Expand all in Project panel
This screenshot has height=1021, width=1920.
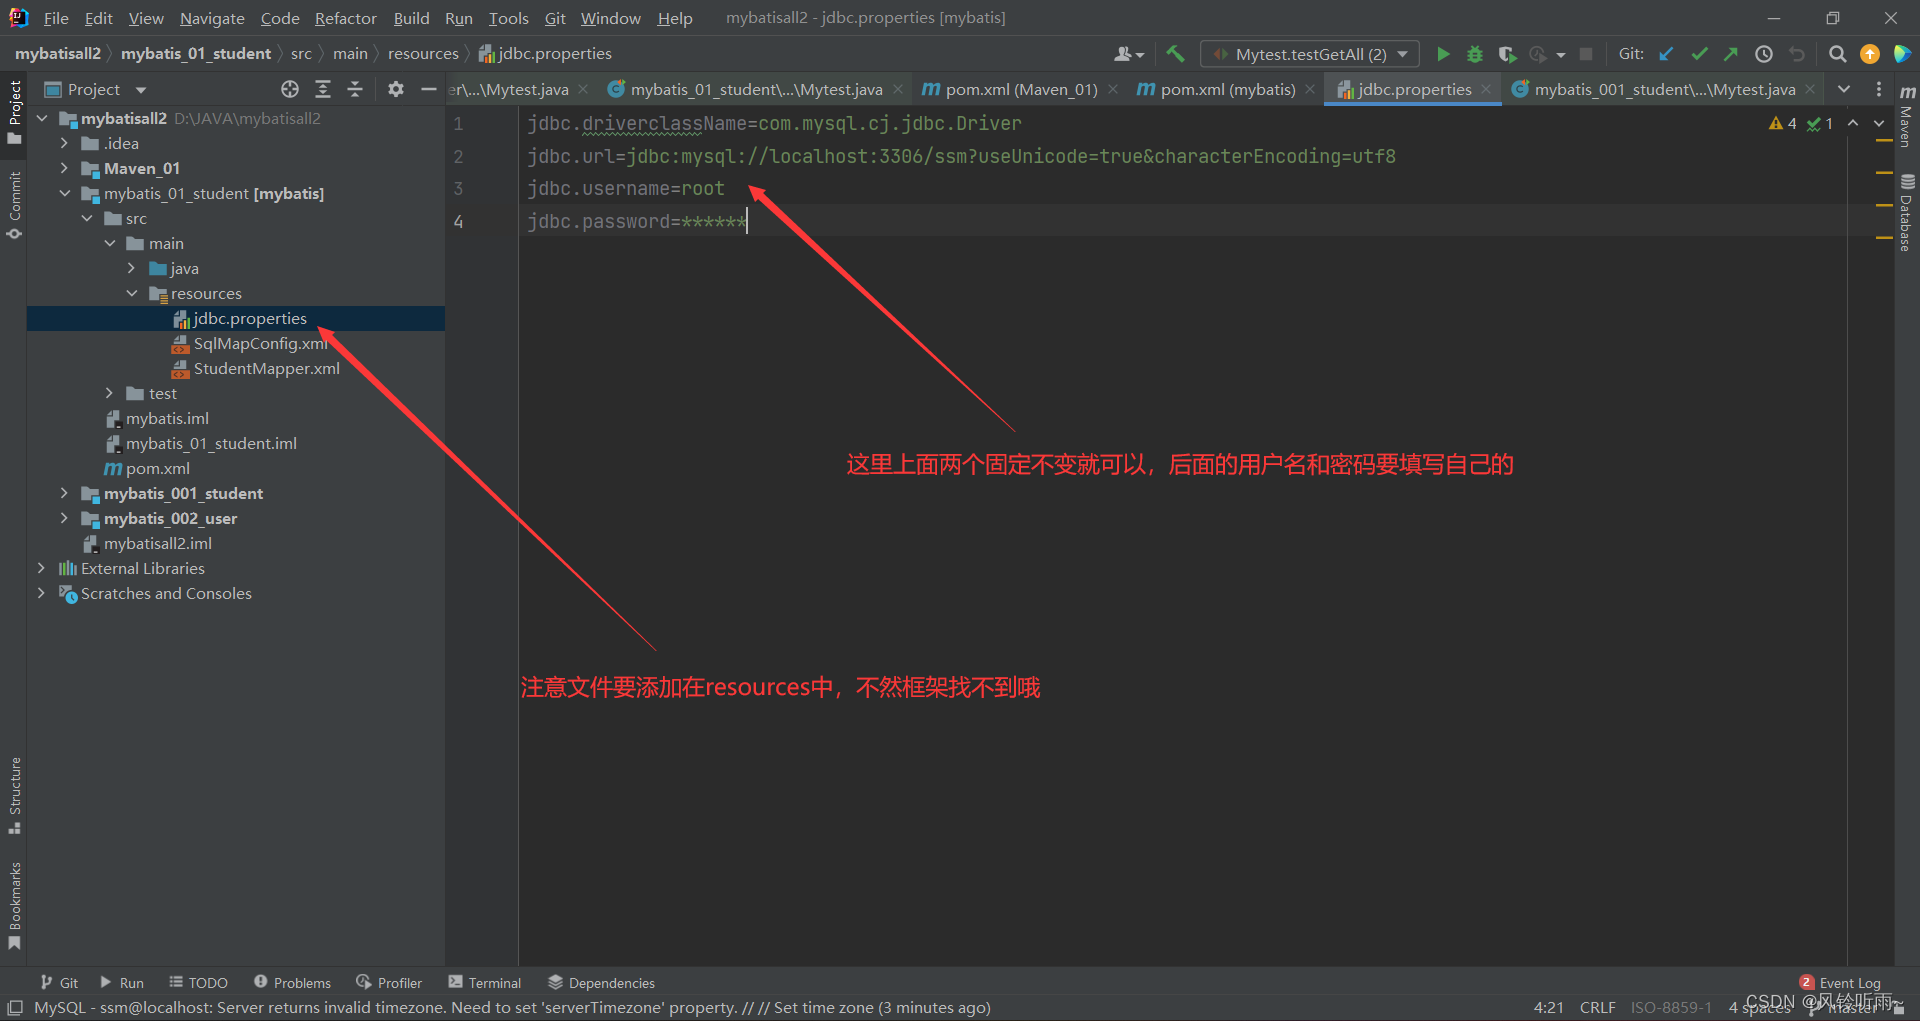323,89
